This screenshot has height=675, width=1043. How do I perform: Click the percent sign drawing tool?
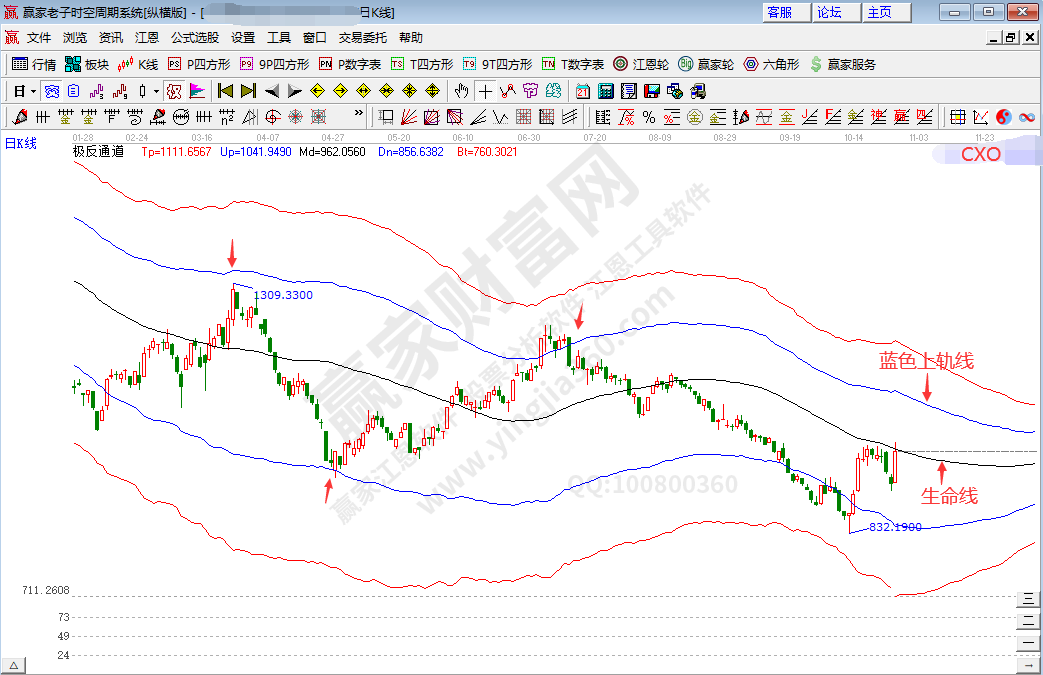[649, 117]
